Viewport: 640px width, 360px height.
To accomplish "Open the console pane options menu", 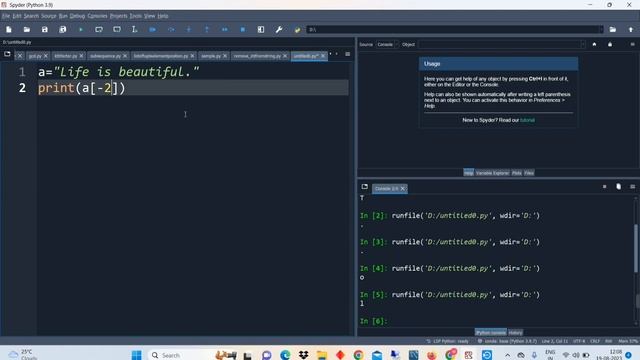I will [632, 187].
